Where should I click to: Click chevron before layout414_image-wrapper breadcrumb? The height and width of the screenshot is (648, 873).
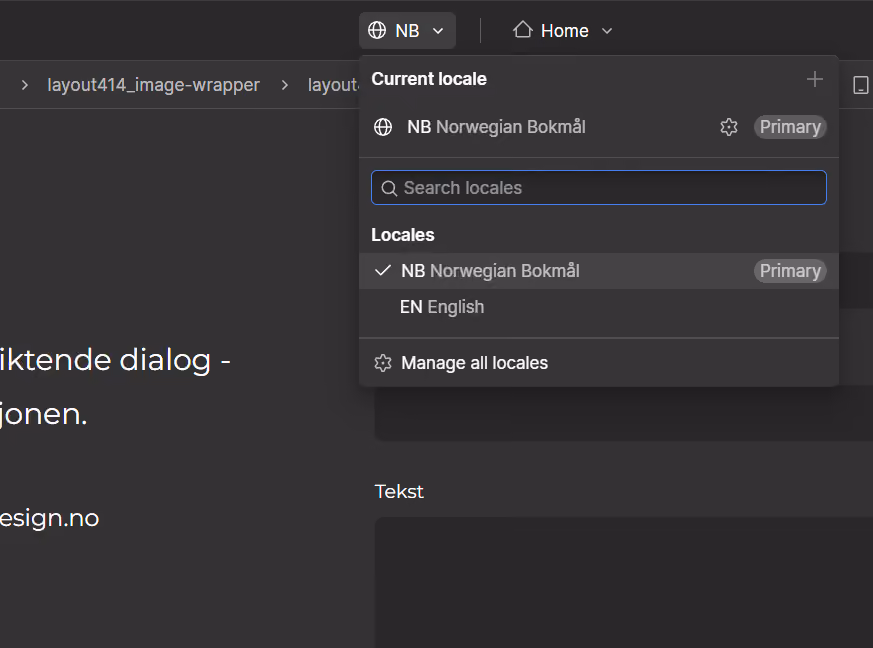tap(24, 85)
